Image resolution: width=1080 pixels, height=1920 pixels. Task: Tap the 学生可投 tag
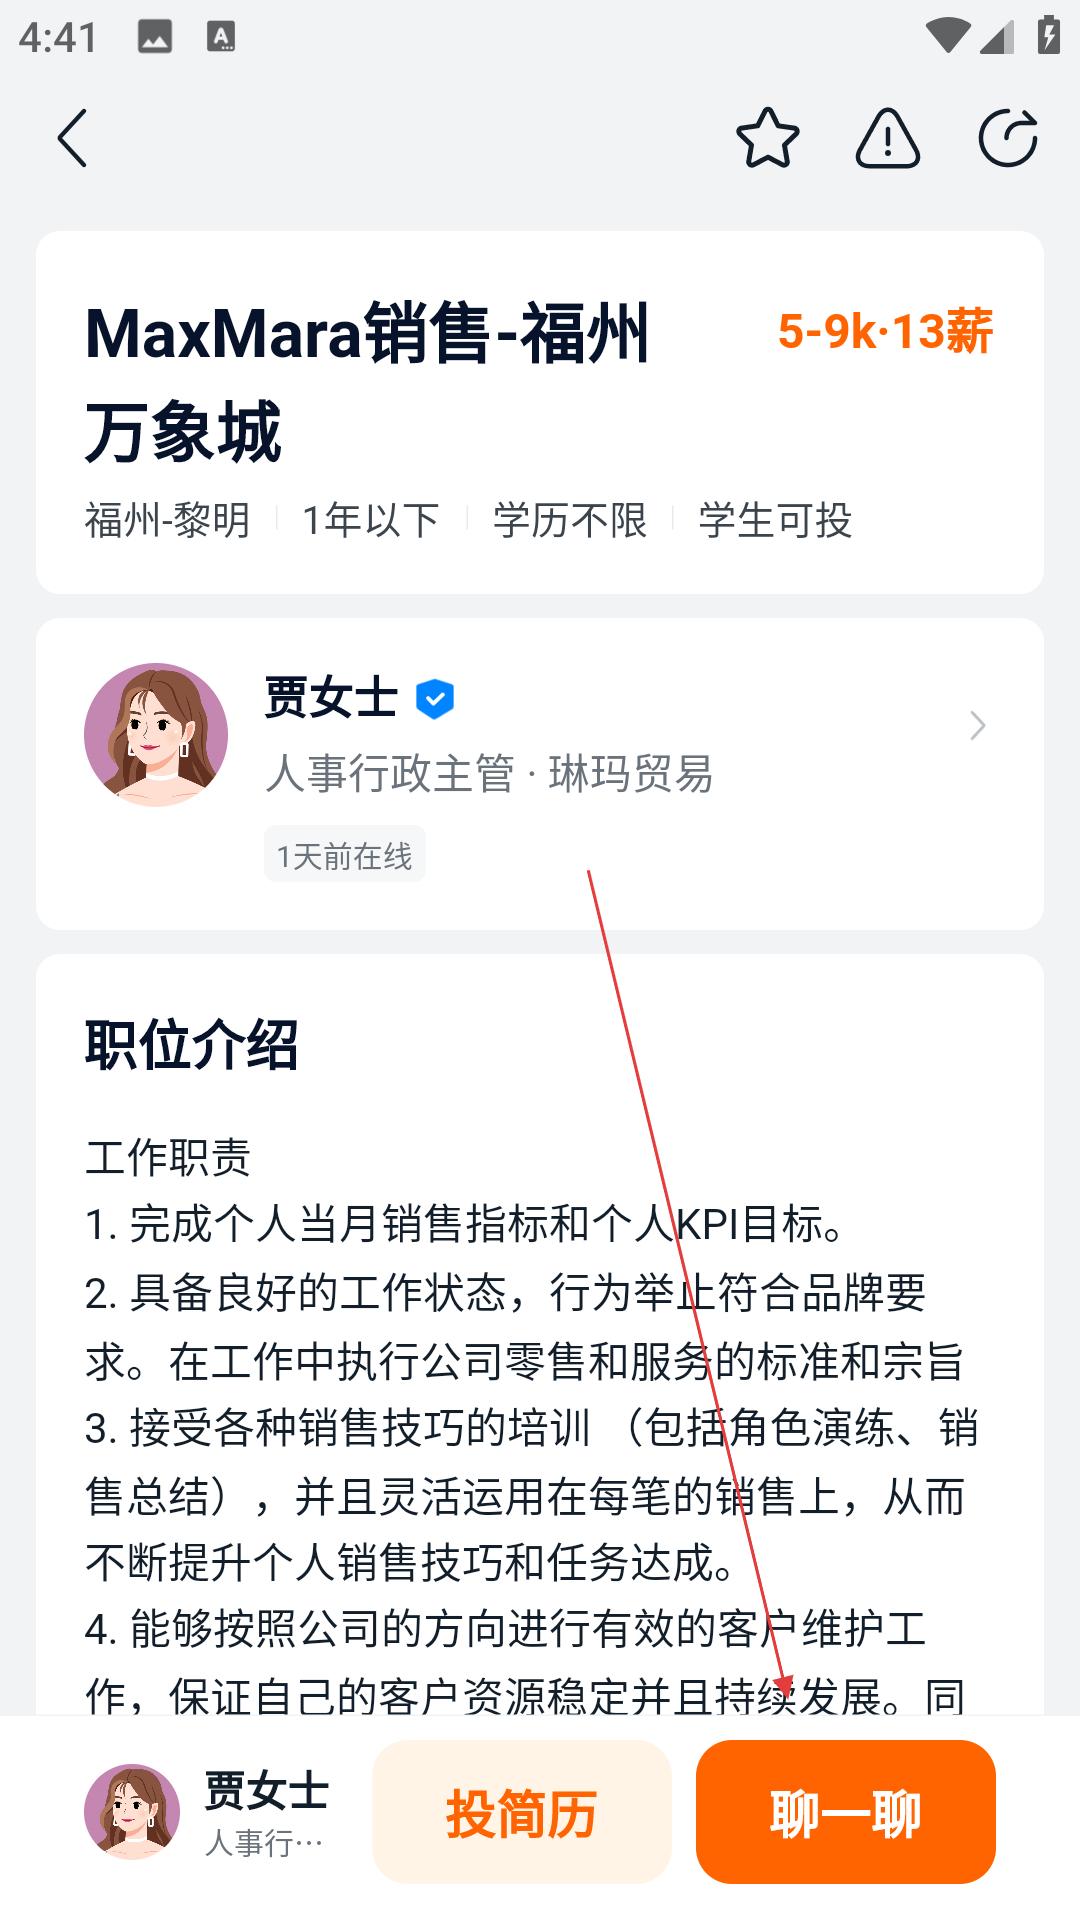tap(775, 521)
